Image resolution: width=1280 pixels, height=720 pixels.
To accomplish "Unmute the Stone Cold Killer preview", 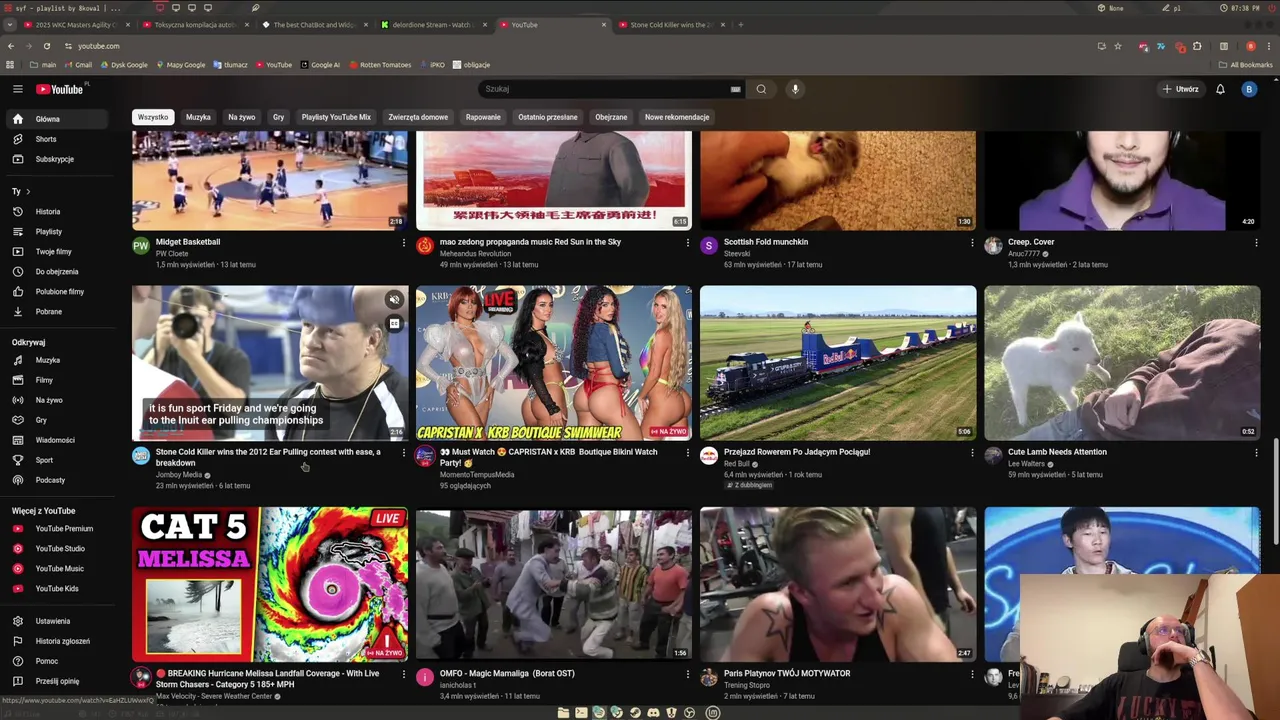I will pos(394,300).
